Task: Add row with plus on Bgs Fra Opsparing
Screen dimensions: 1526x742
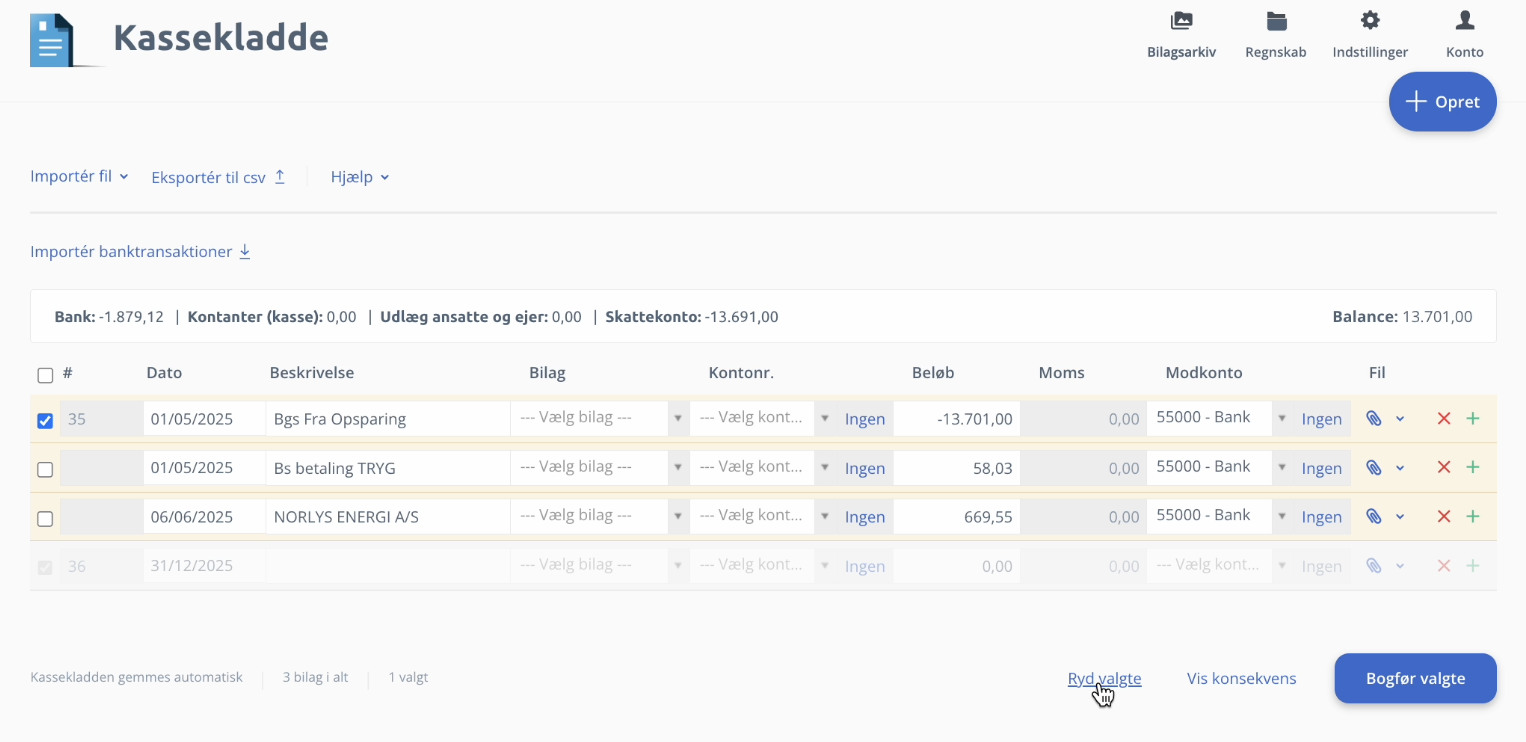Action: click(1472, 419)
